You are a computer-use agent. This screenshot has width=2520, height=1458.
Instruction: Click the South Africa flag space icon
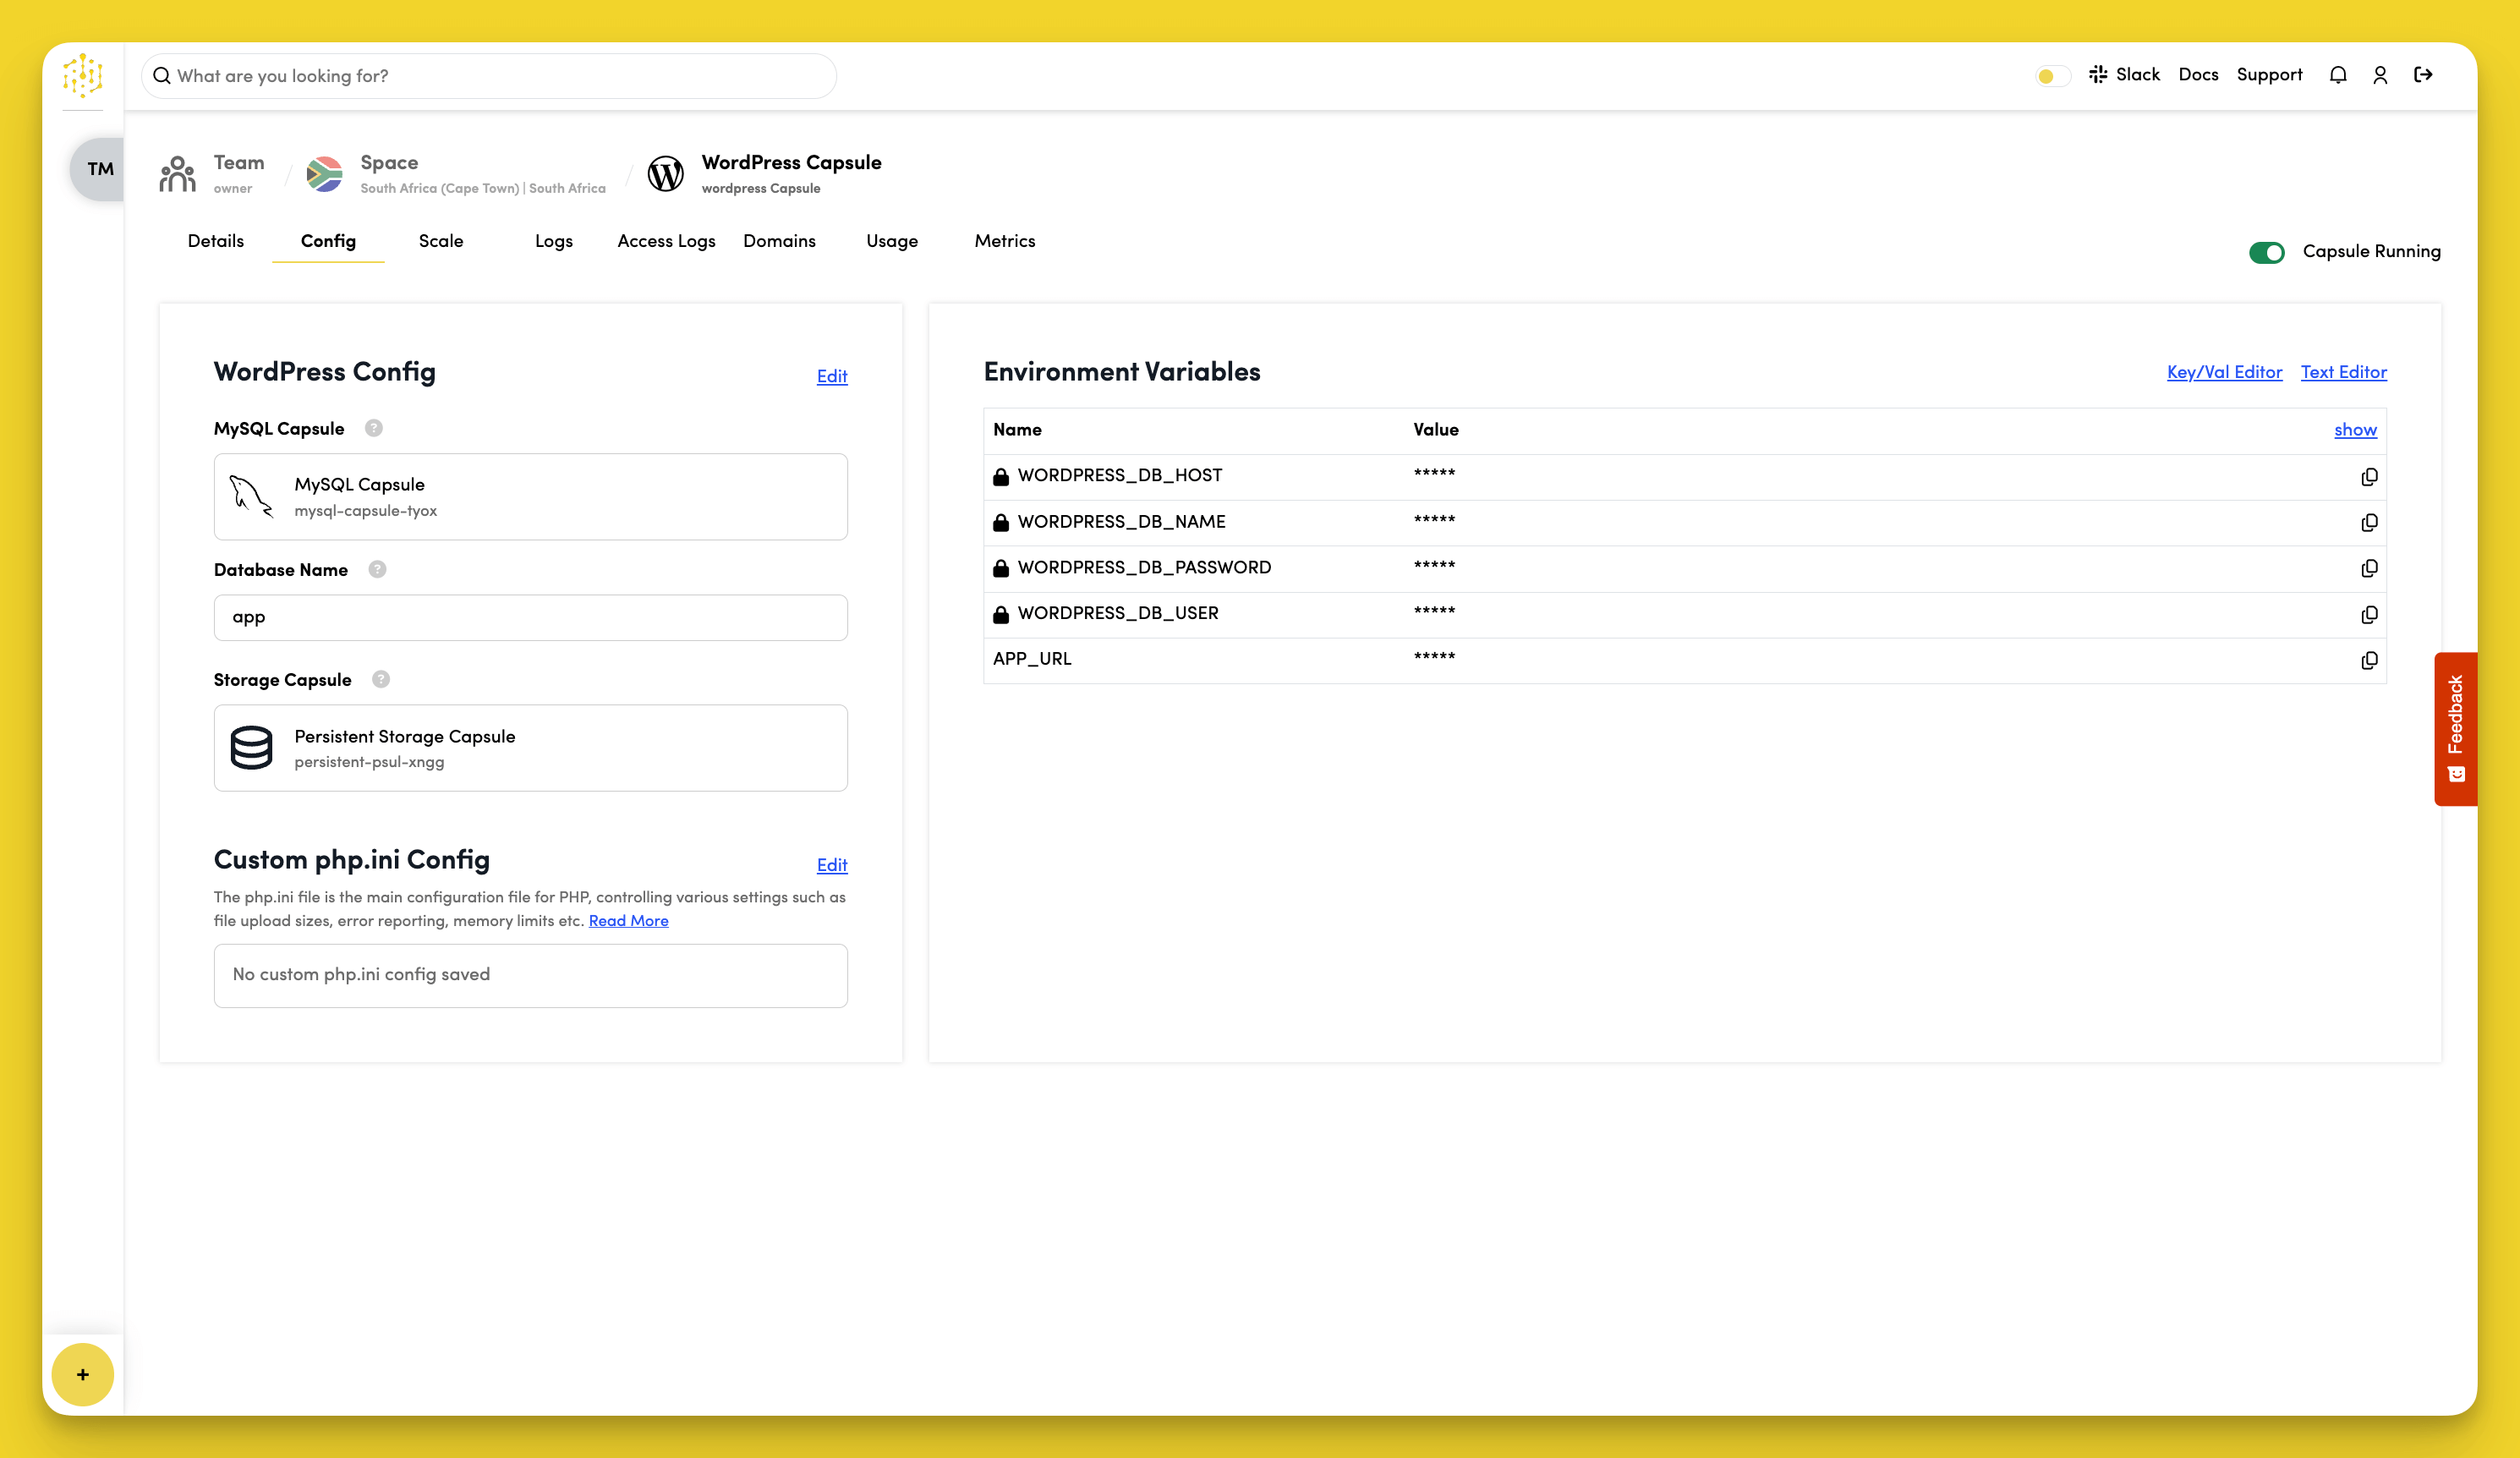tap(324, 172)
